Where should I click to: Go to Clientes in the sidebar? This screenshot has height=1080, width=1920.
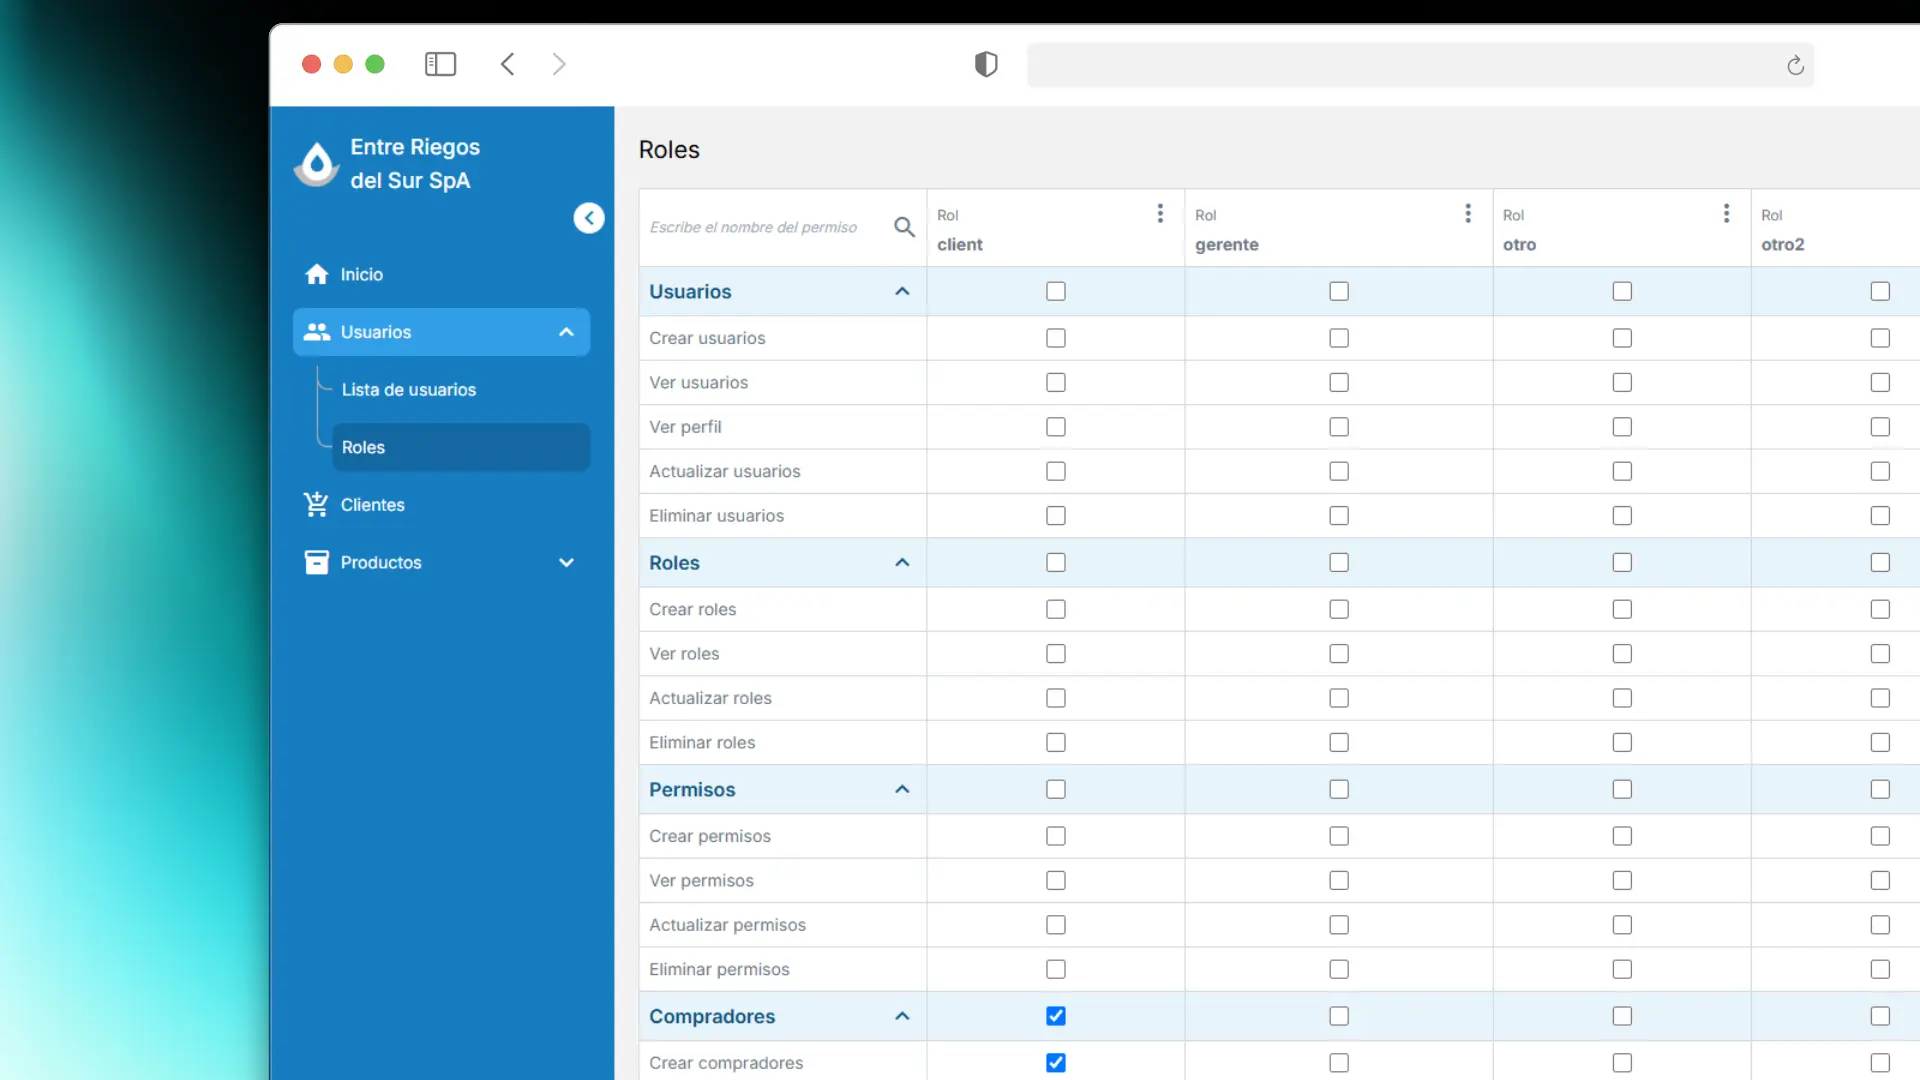372,505
